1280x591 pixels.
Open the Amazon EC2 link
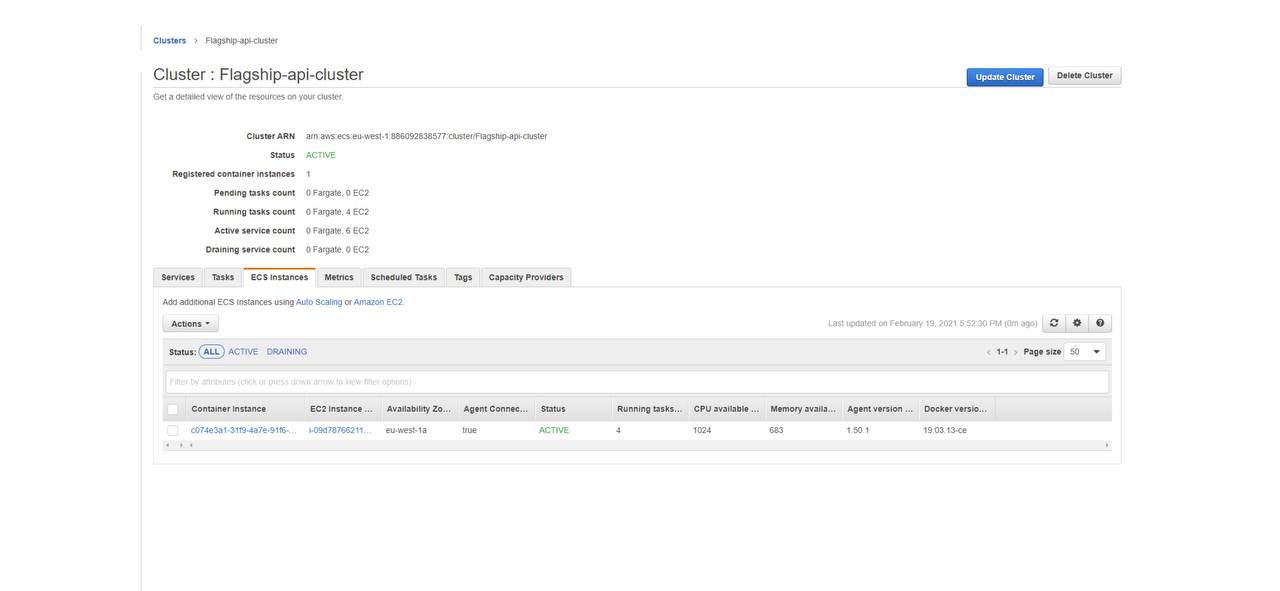[x=378, y=302]
